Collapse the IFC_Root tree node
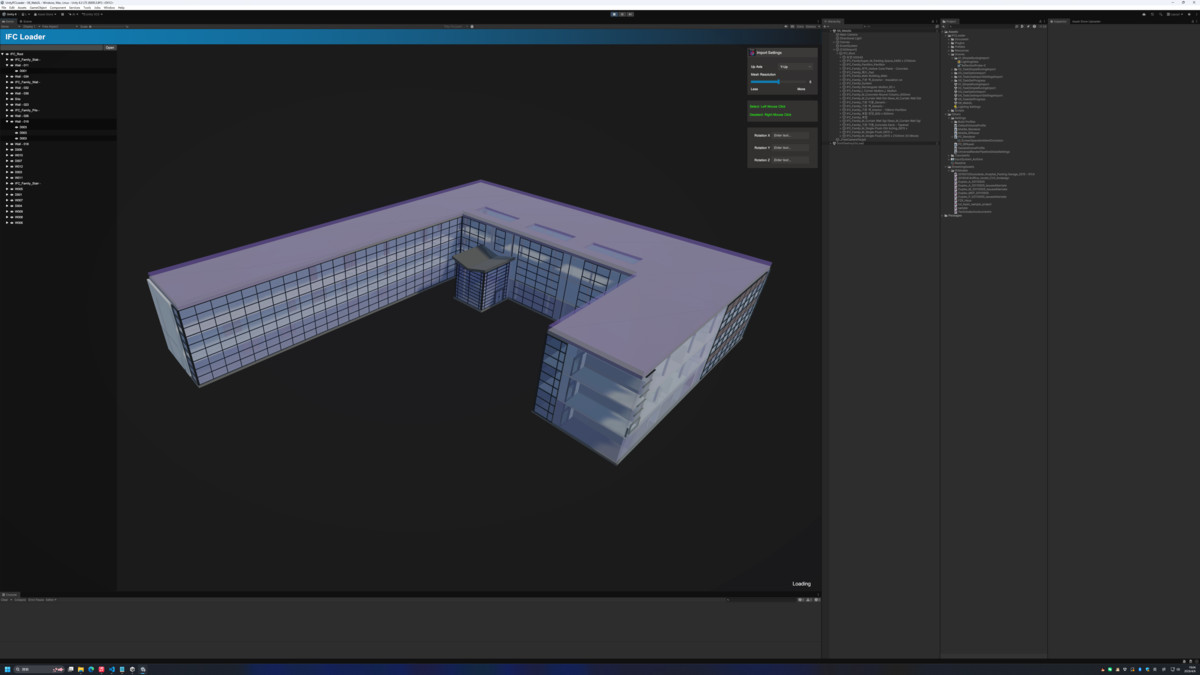The width and height of the screenshot is (1200, 675). click(x=4, y=54)
